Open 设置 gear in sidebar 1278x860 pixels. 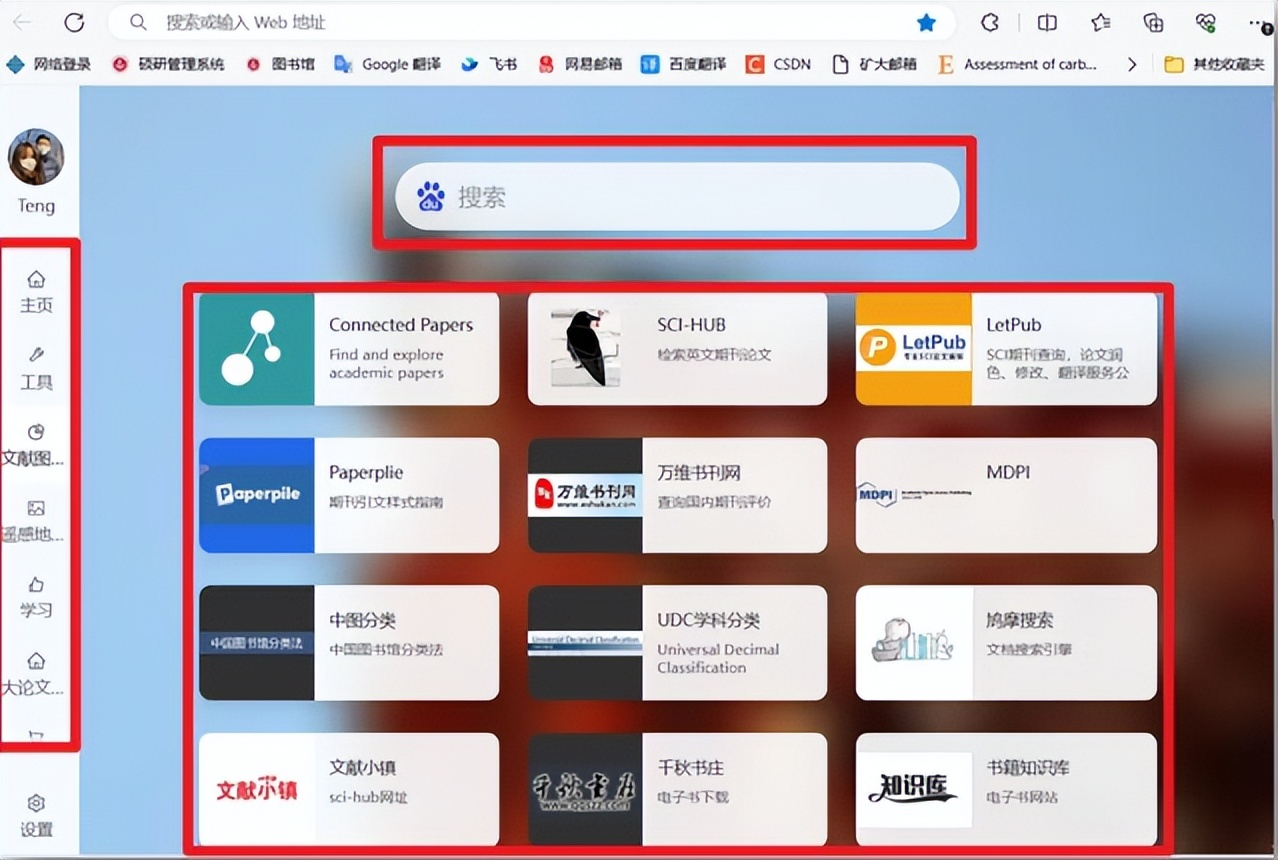pos(36,816)
